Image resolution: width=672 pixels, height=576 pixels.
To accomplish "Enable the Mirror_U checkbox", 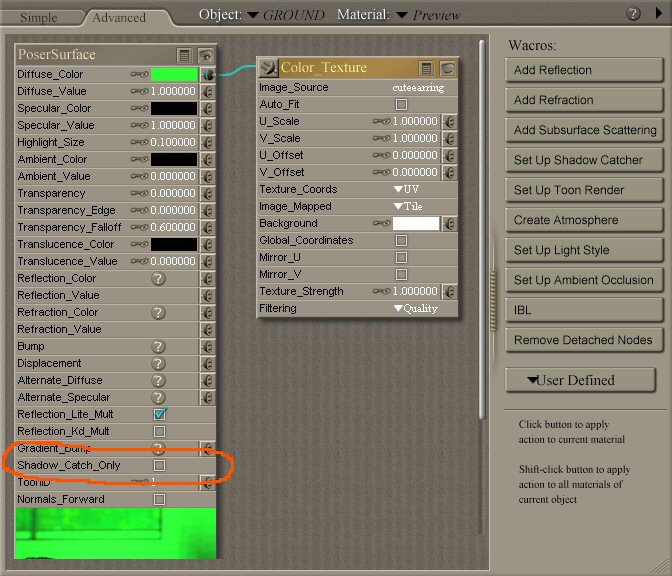I will click(x=402, y=257).
